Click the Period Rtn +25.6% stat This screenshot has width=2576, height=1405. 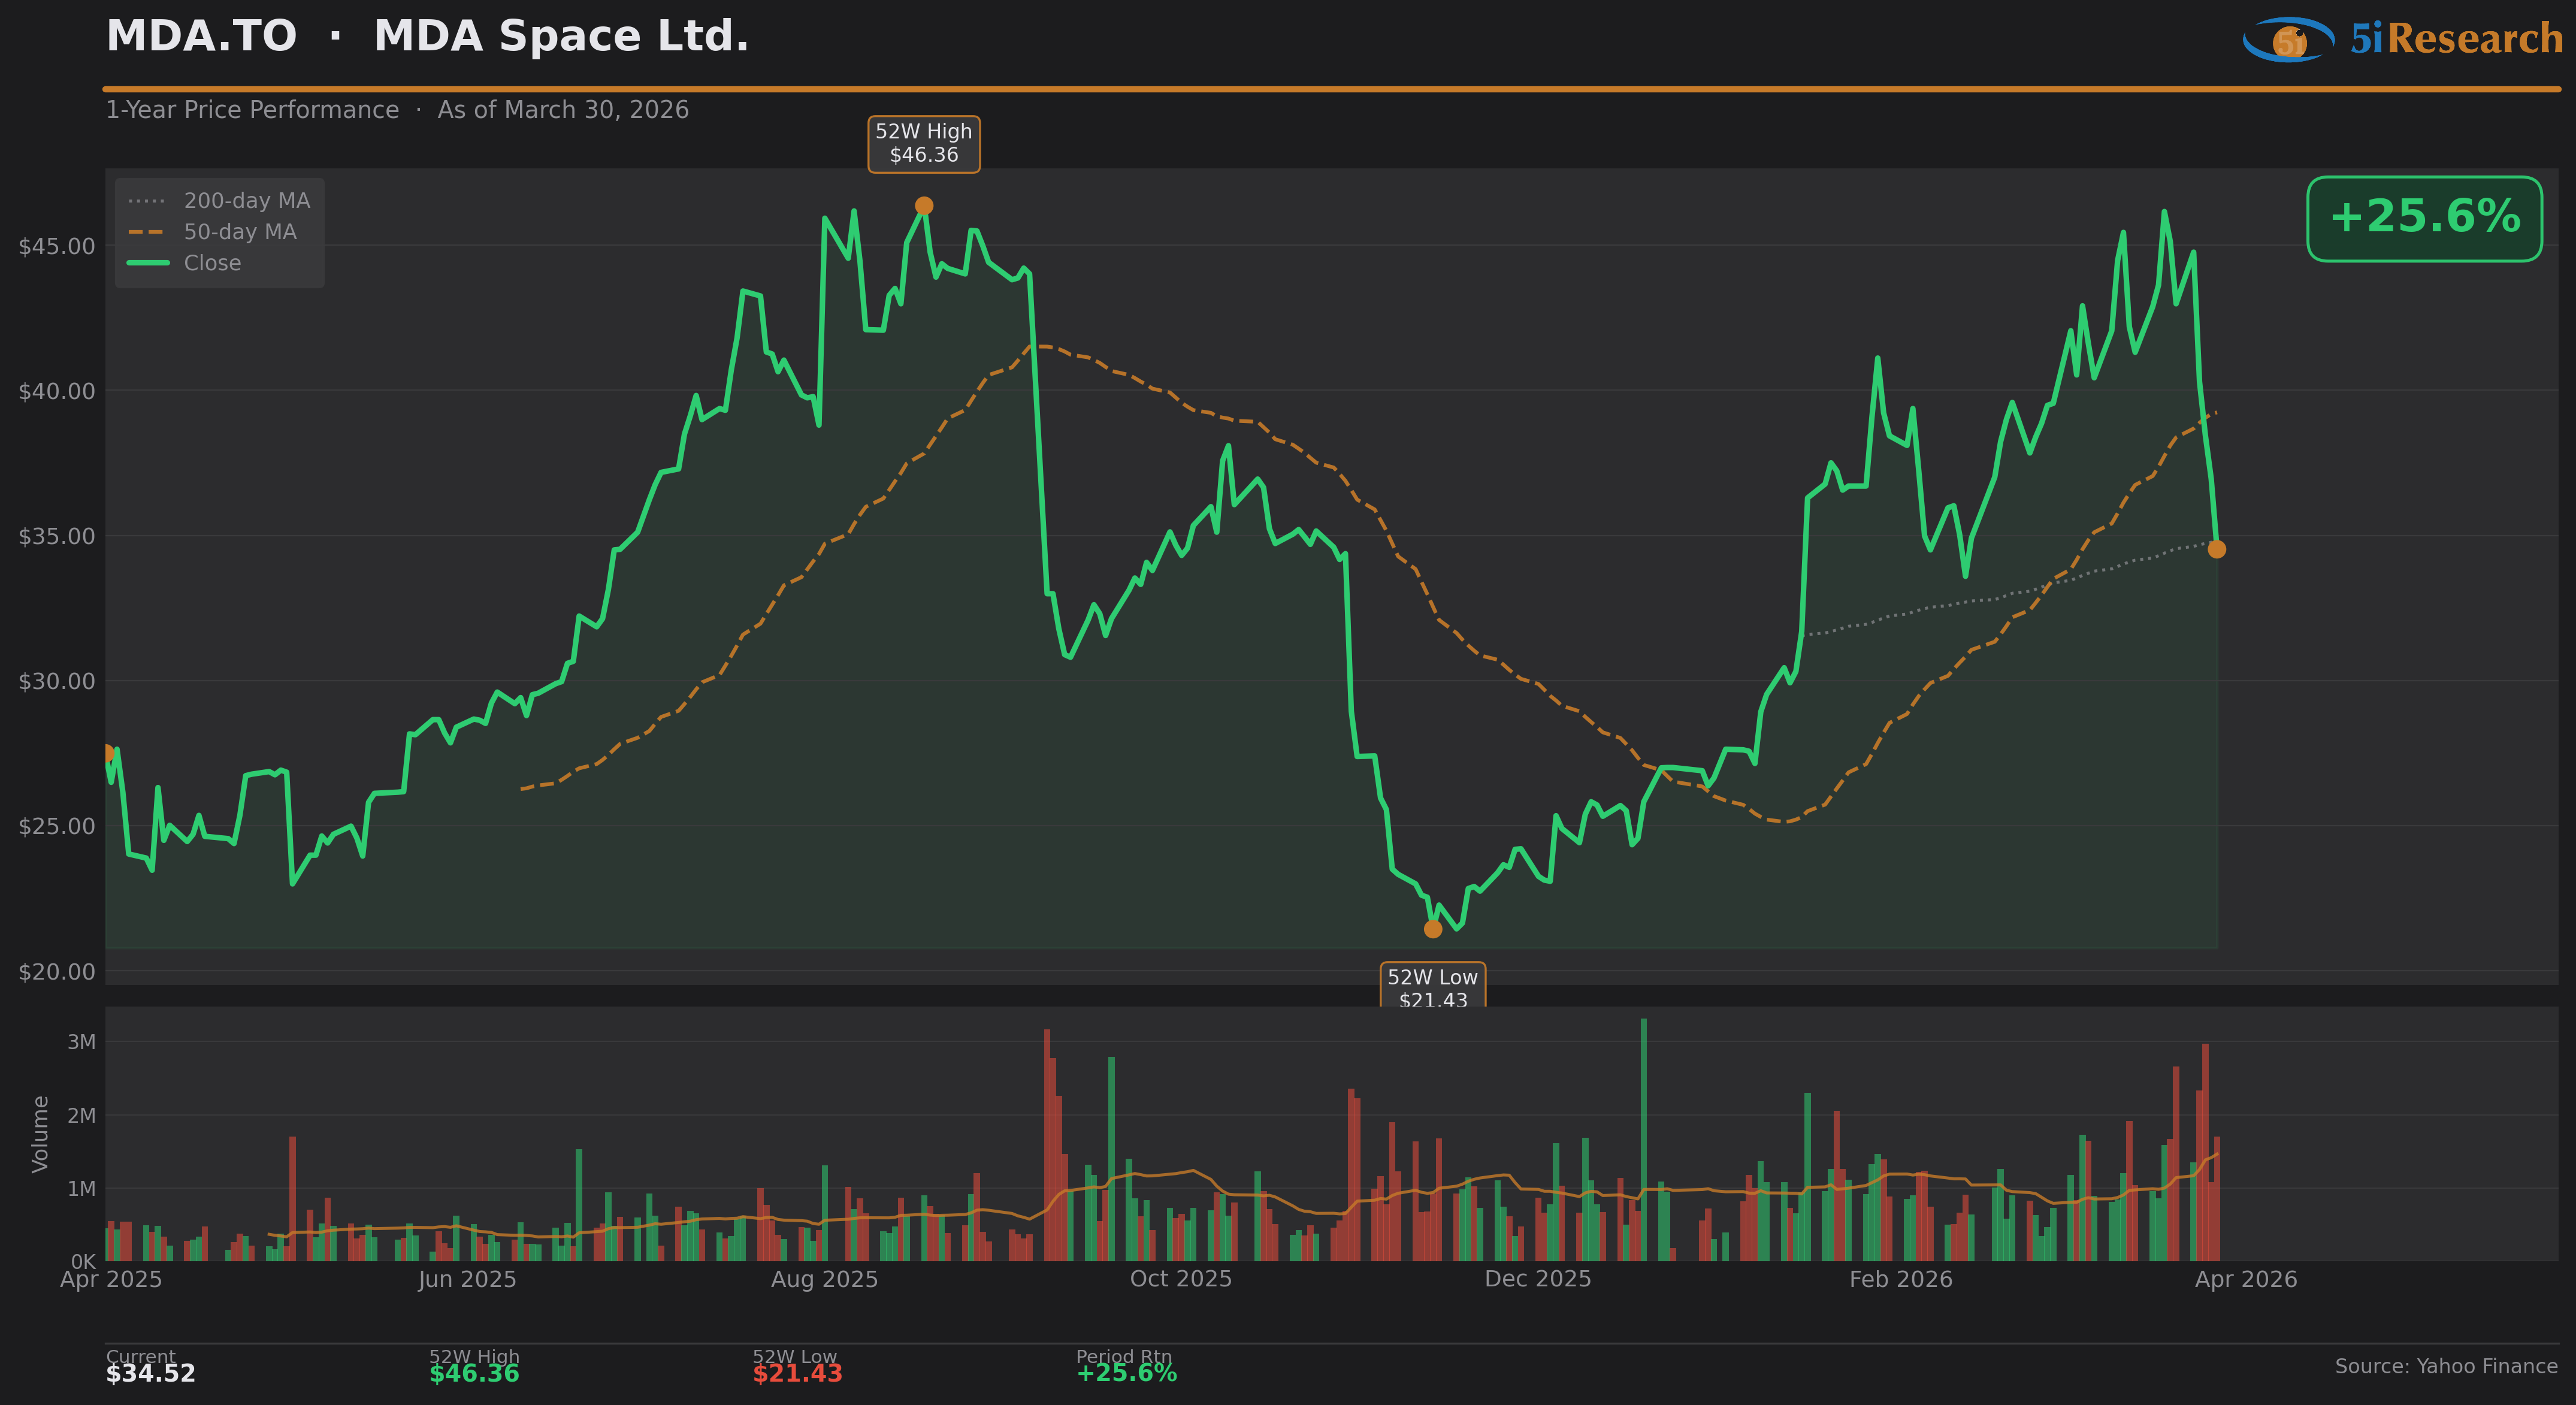[1126, 1372]
